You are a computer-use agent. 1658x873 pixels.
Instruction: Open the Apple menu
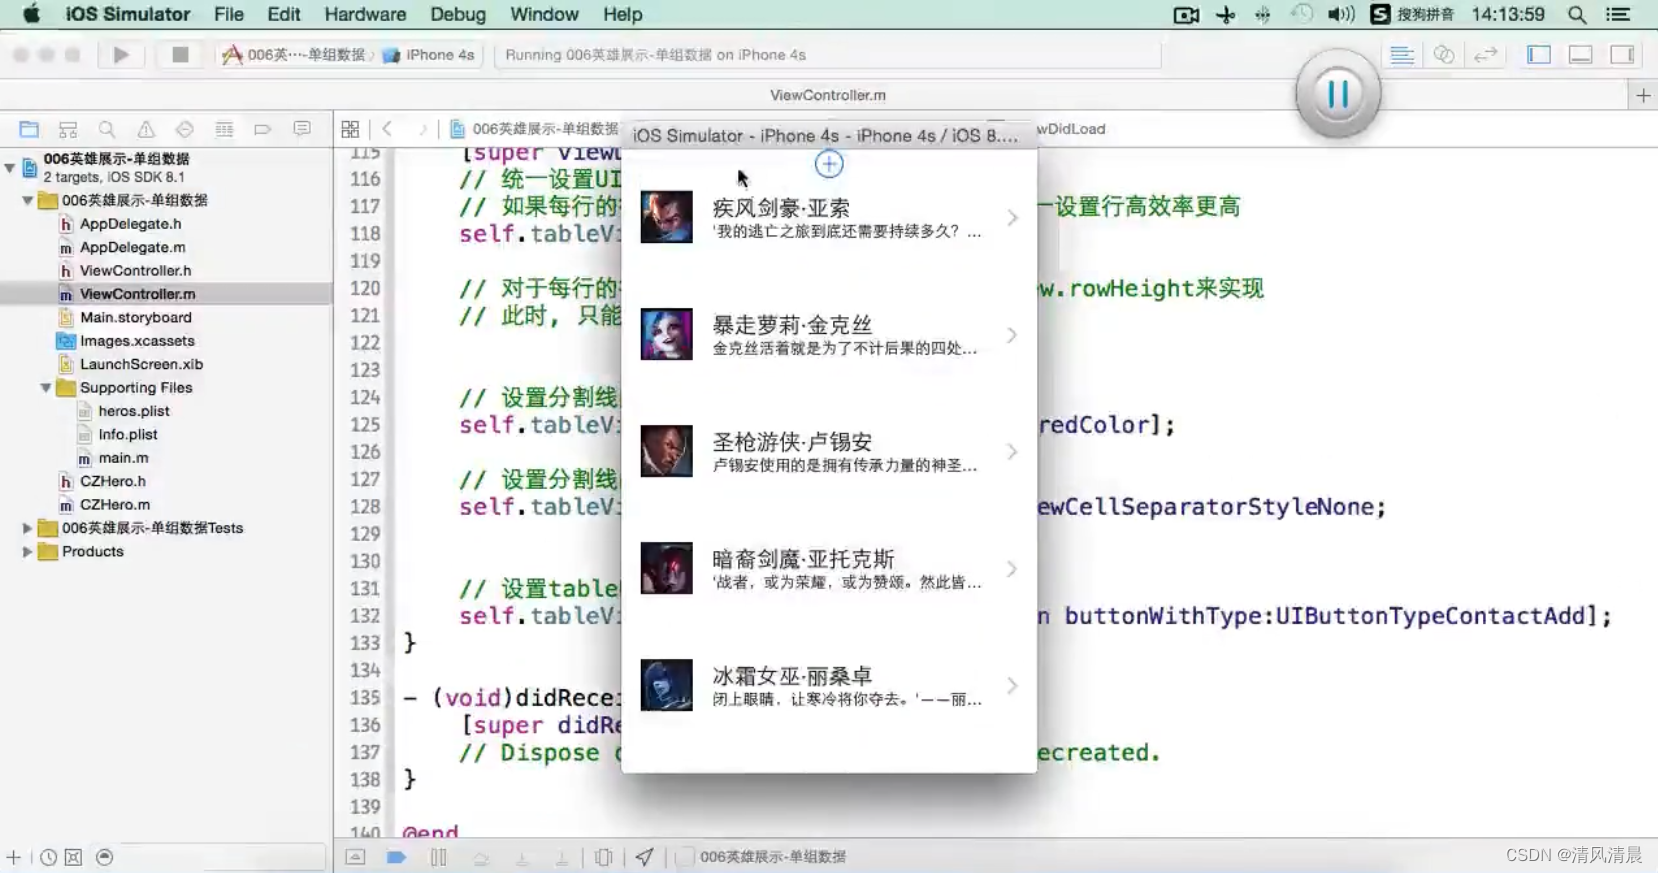coord(31,15)
